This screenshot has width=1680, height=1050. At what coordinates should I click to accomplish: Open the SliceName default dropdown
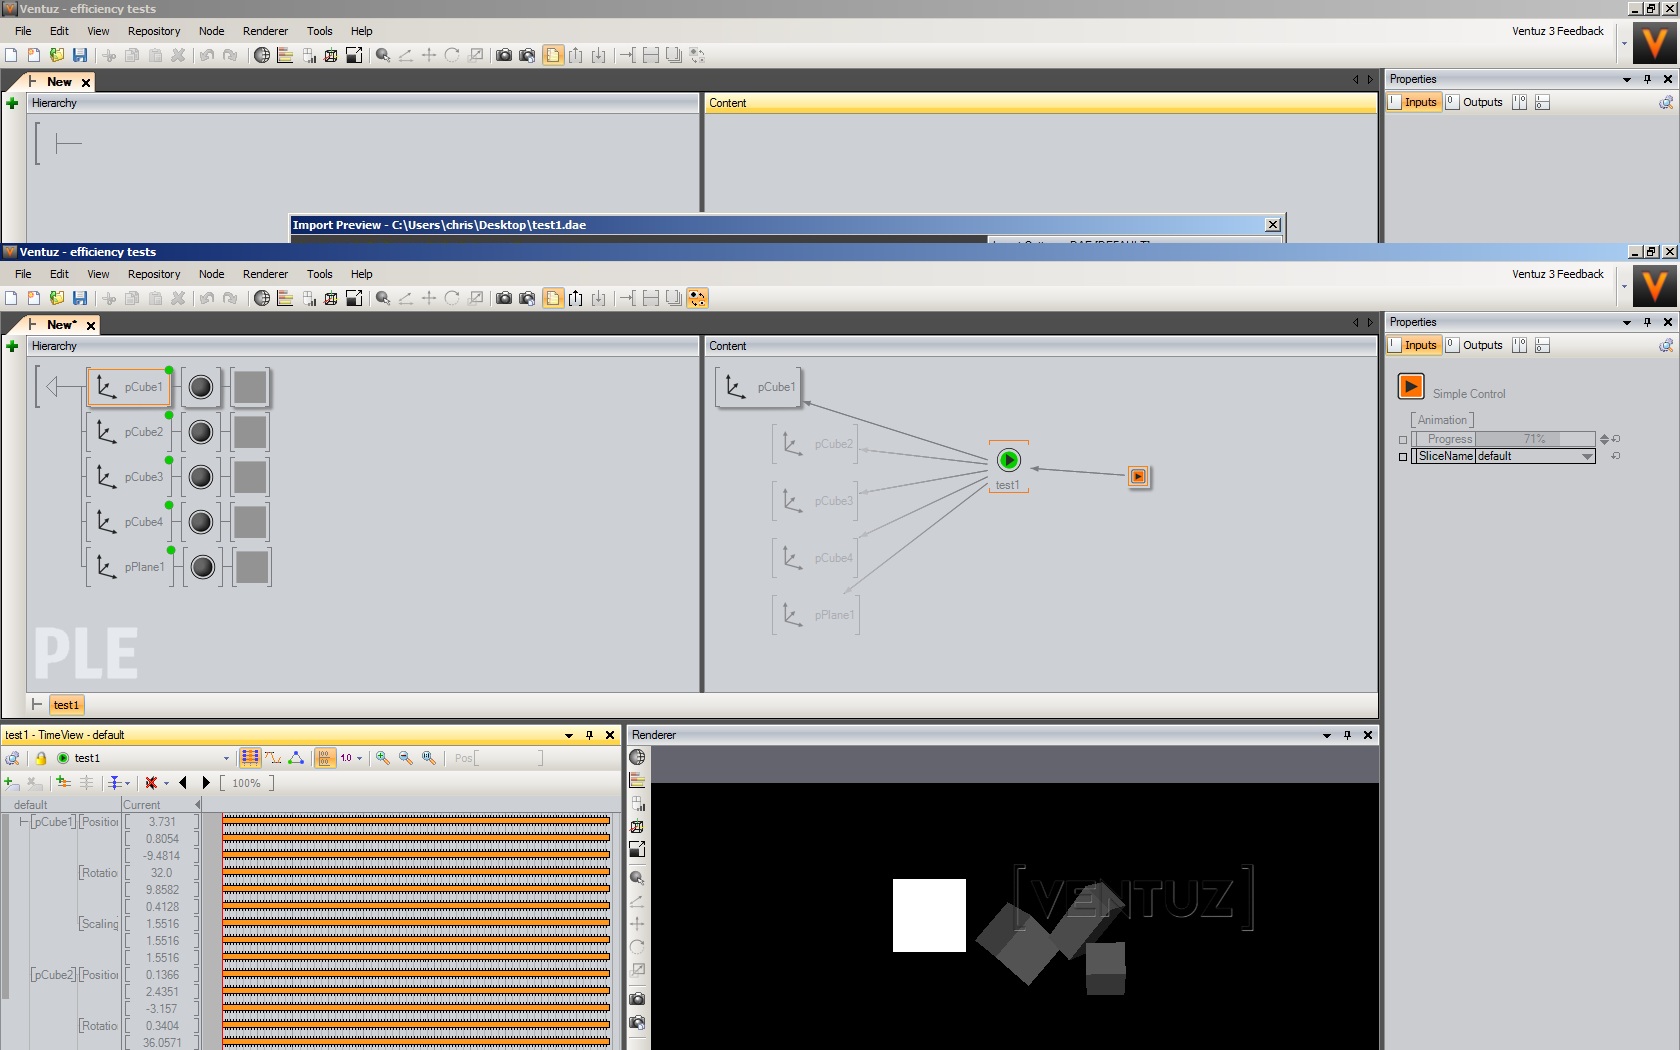click(x=1587, y=457)
